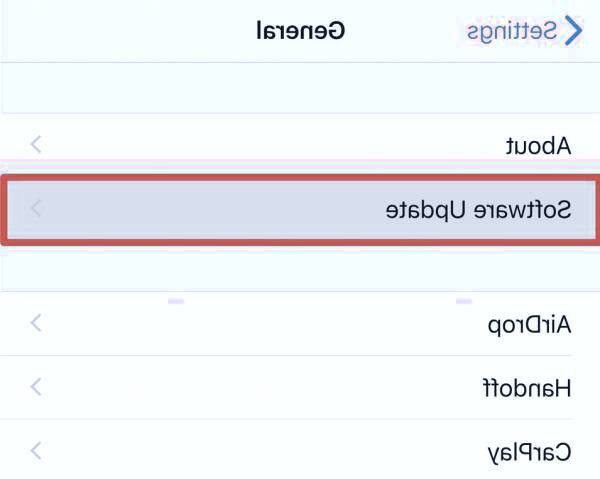Click the CarPlay row chevron
600x479 pixels.
coord(36,451)
